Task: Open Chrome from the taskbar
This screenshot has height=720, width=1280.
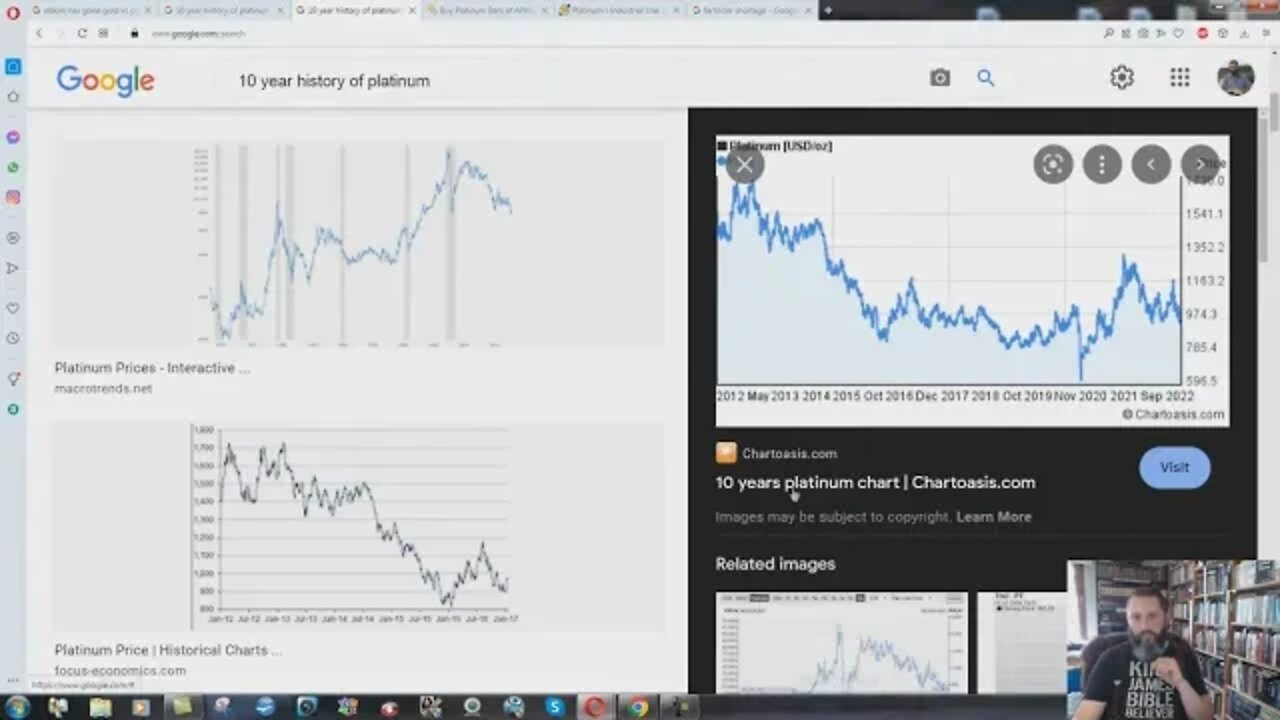Action: 638,707
